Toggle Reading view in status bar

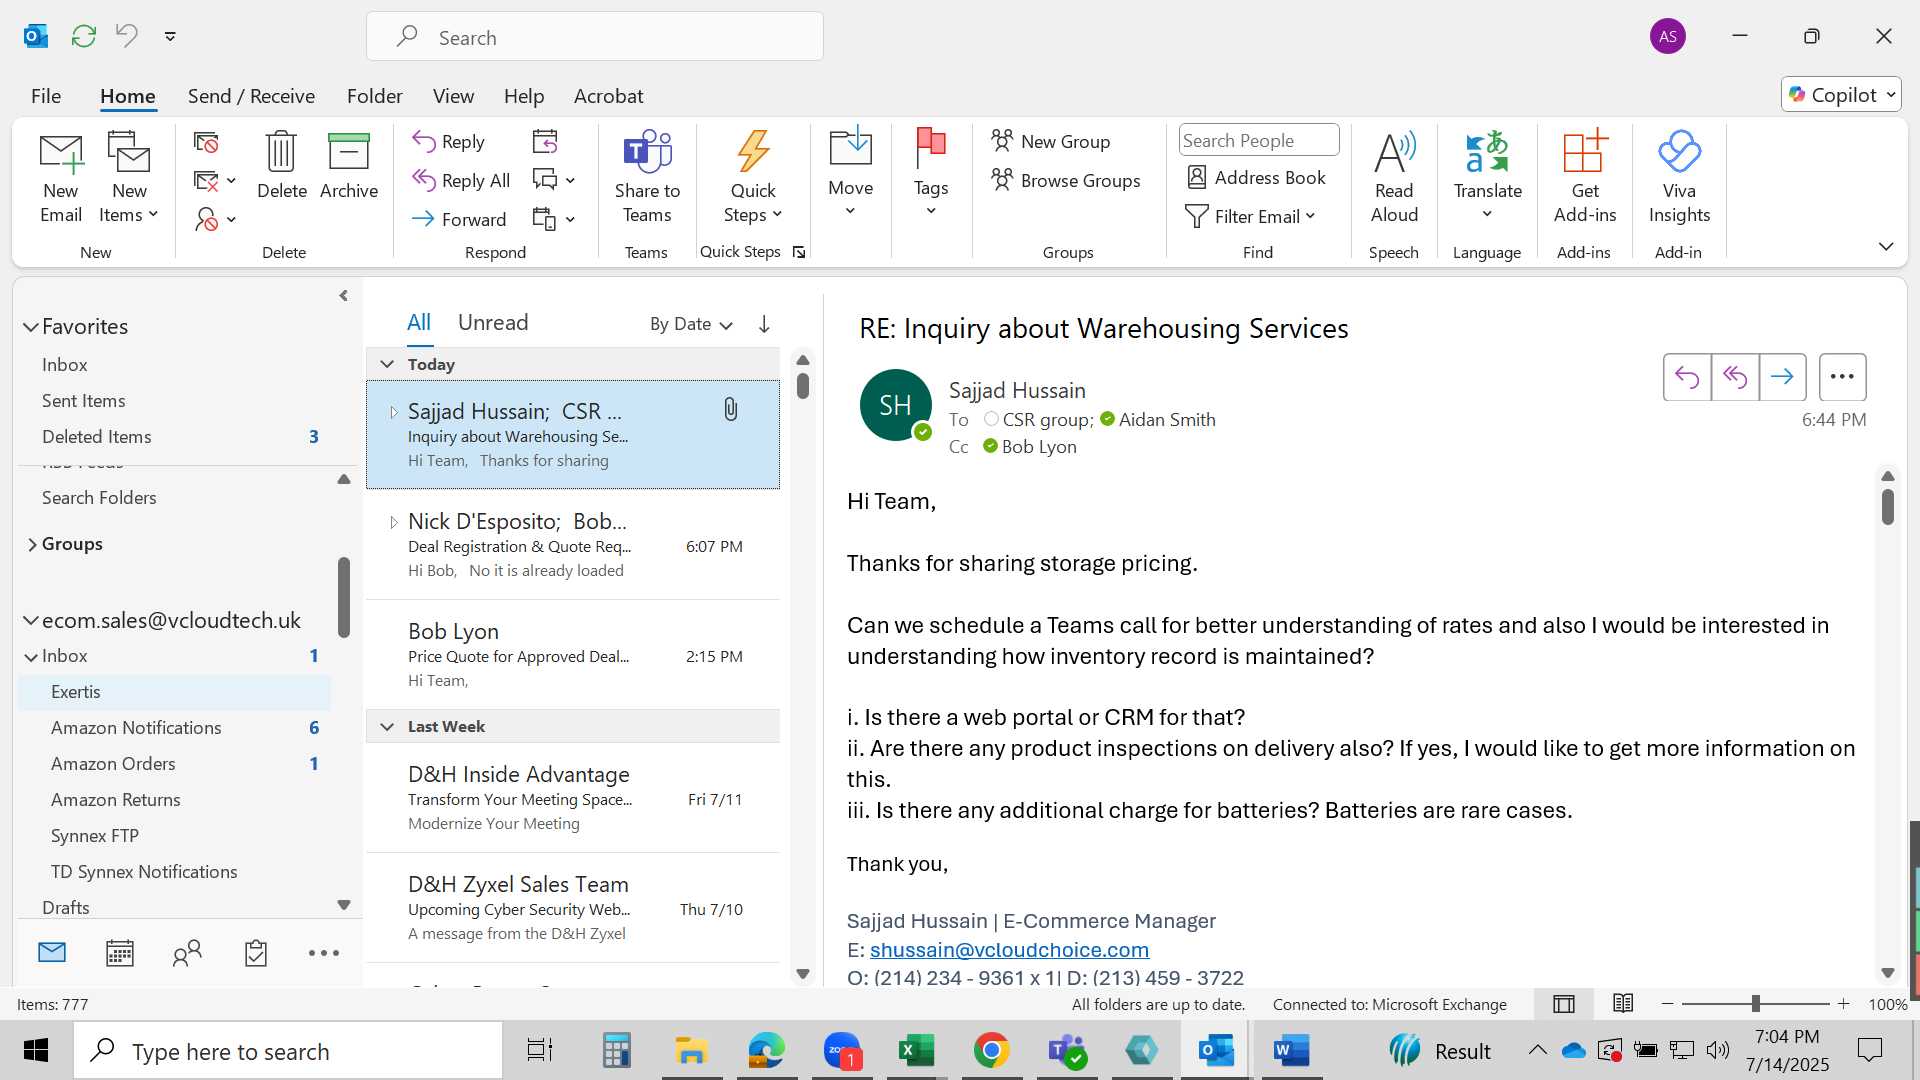[x=1623, y=1004]
